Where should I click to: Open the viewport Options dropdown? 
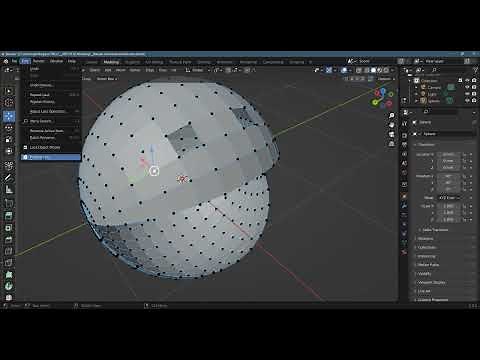point(386,79)
